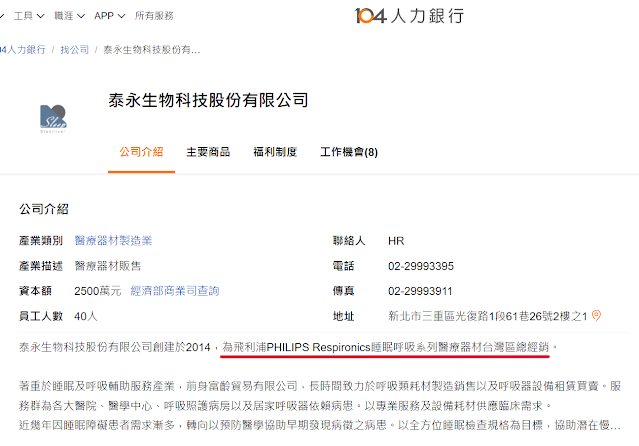
Task: Click the 公司介紹 section heading
Action: point(44,209)
